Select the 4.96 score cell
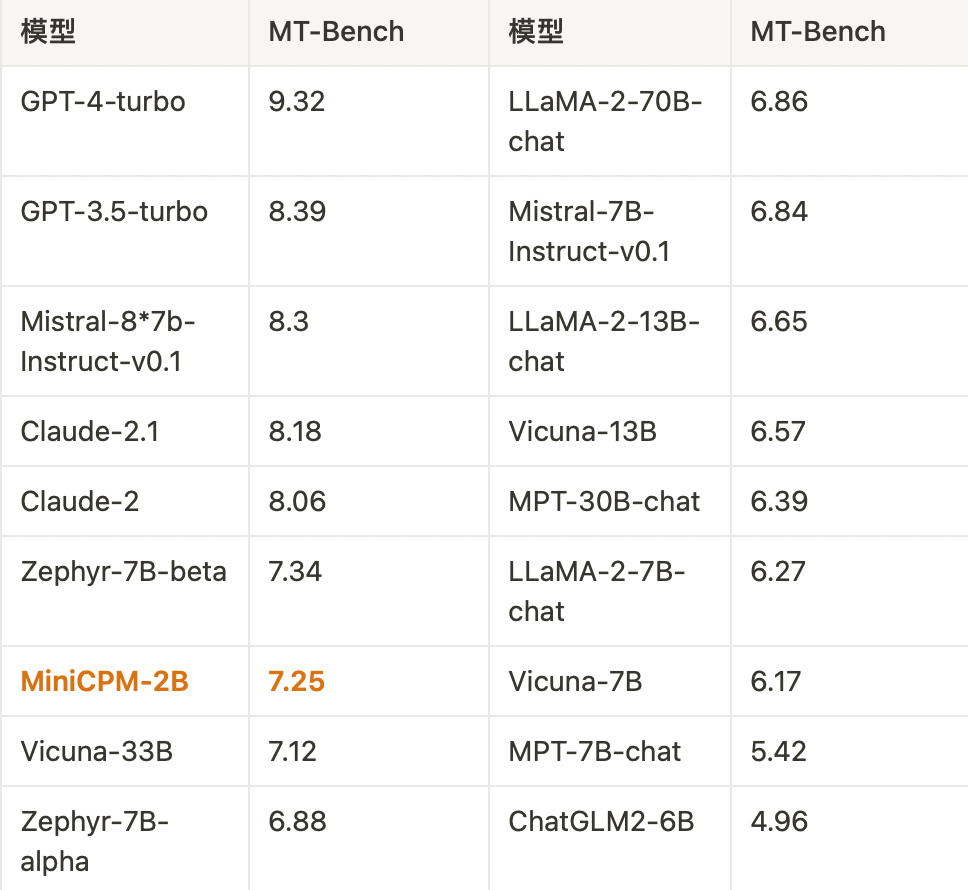The width and height of the screenshot is (968, 890). pos(779,821)
